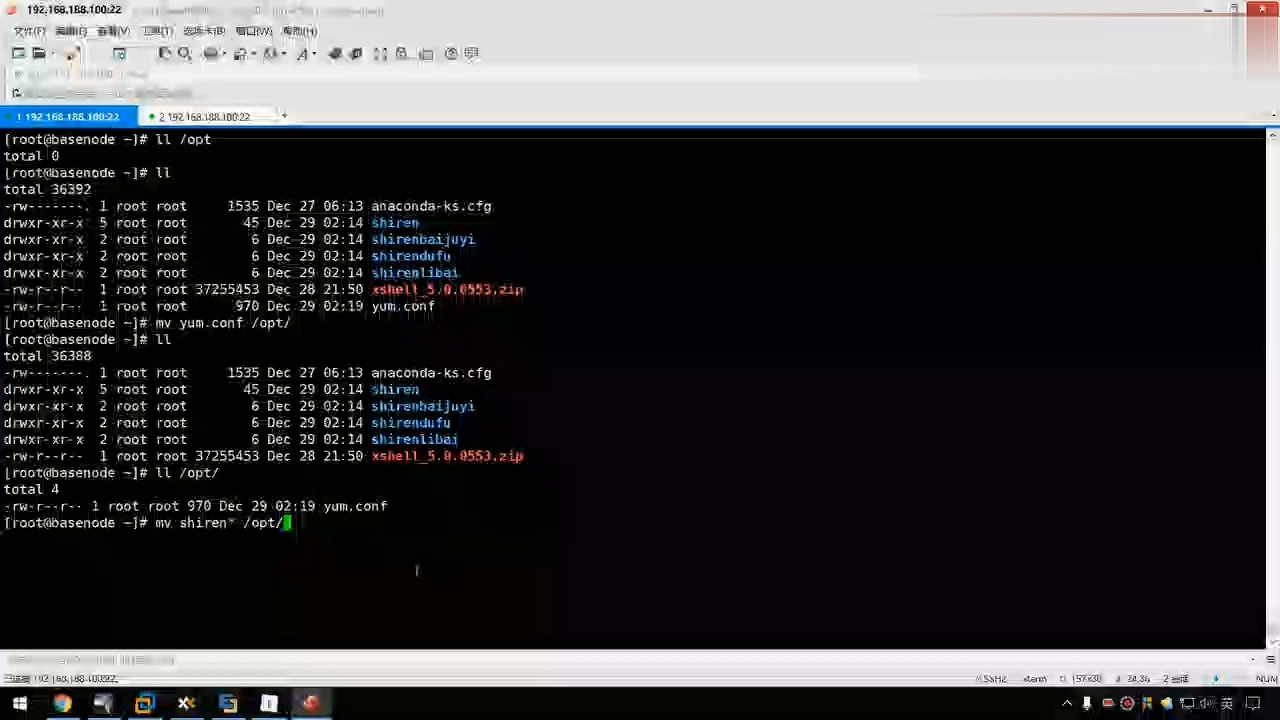
Task: Click the padlock lock-screen toolbar icon
Action: click(x=402, y=54)
